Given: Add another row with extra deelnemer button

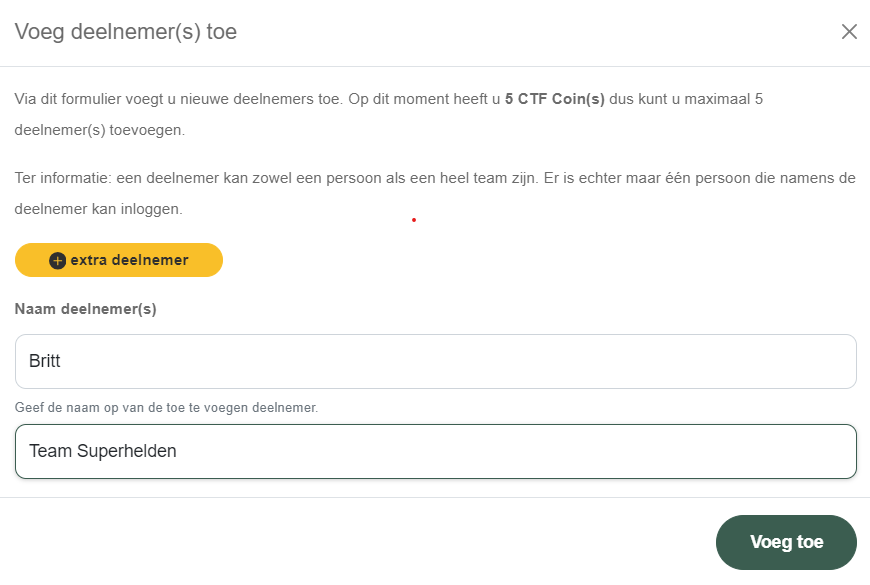Looking at the screenshot, I should (119, 260).
